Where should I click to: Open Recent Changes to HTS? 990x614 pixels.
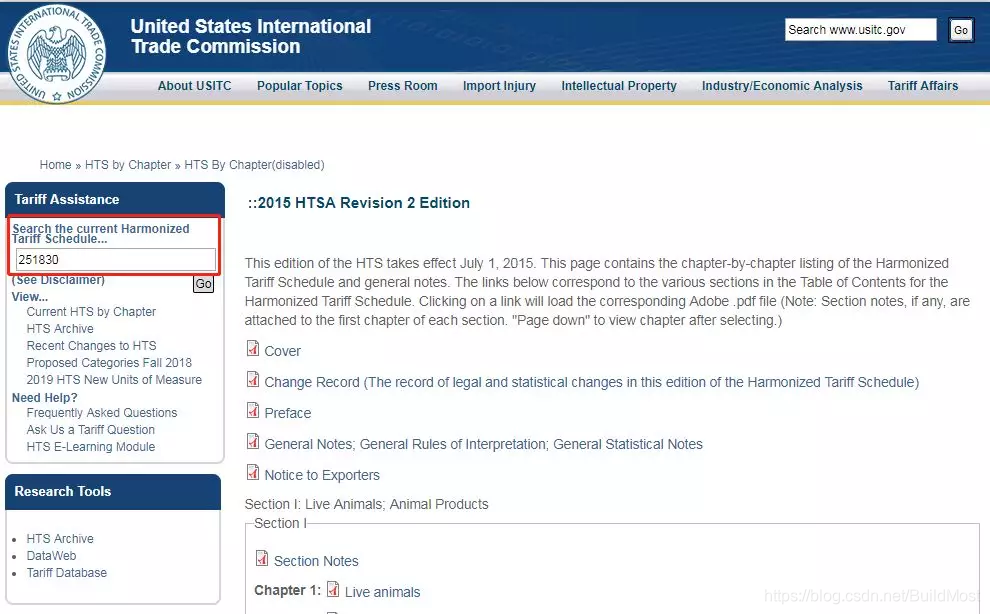(x=92, y=346)
